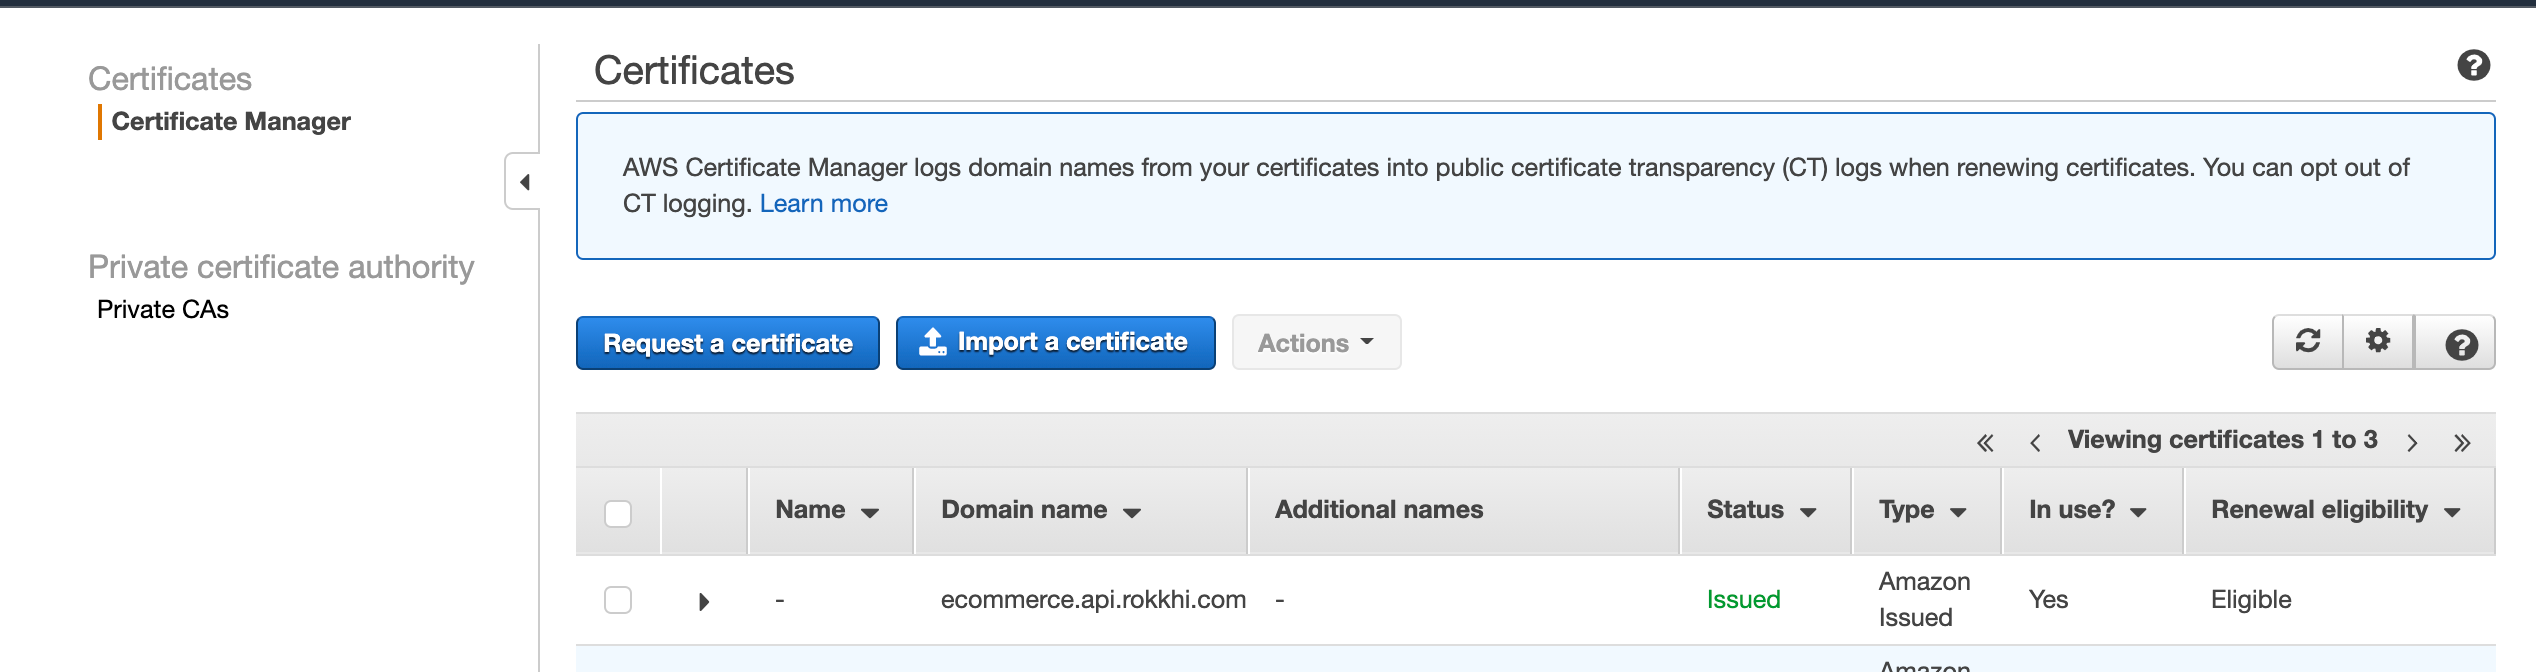
Task: Select the ecommerce.api.rokkhi.com certificate checkbox
Action: (x=618, y=600)
